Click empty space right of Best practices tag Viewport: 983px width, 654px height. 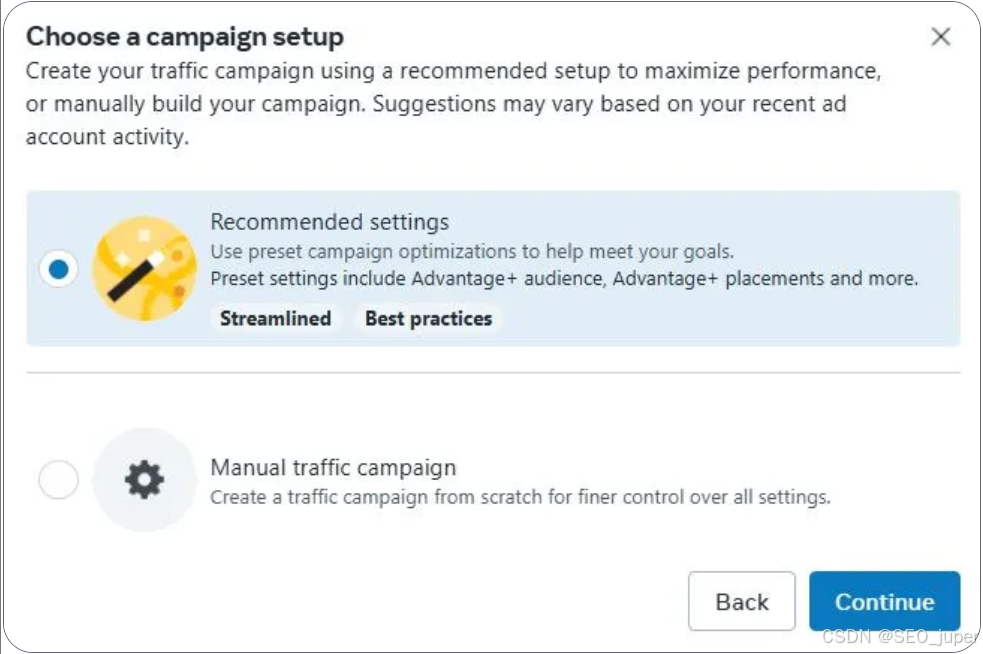pyautogui.click(x=720, y=319)
